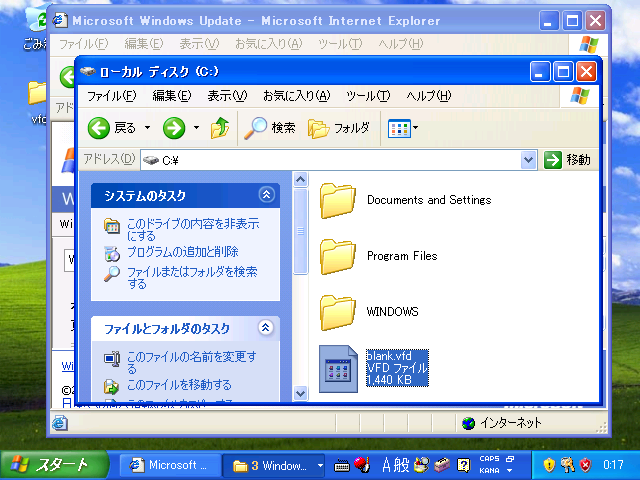
Task: Expand the address bar dropdown
Action: (528, 160)
